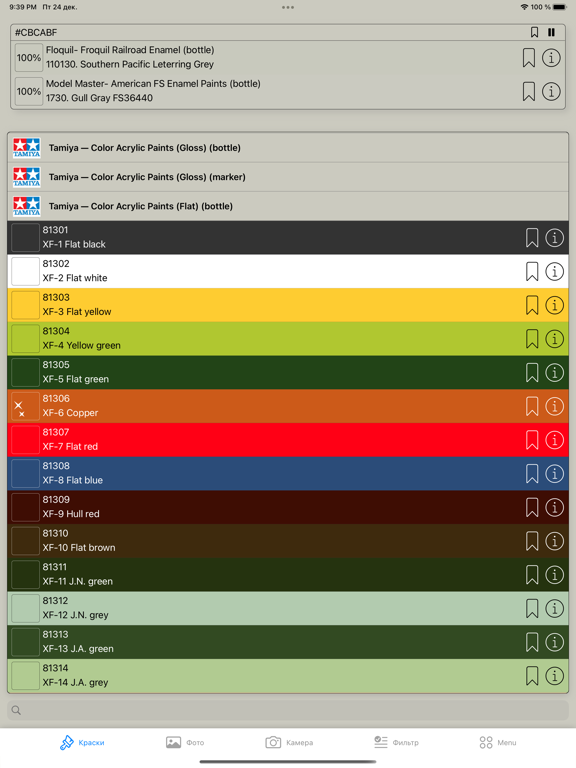Viewport: 576px width, 768px height.
Task: Bookmark XF-6 Copper
Action: click(x=532, y=407)
